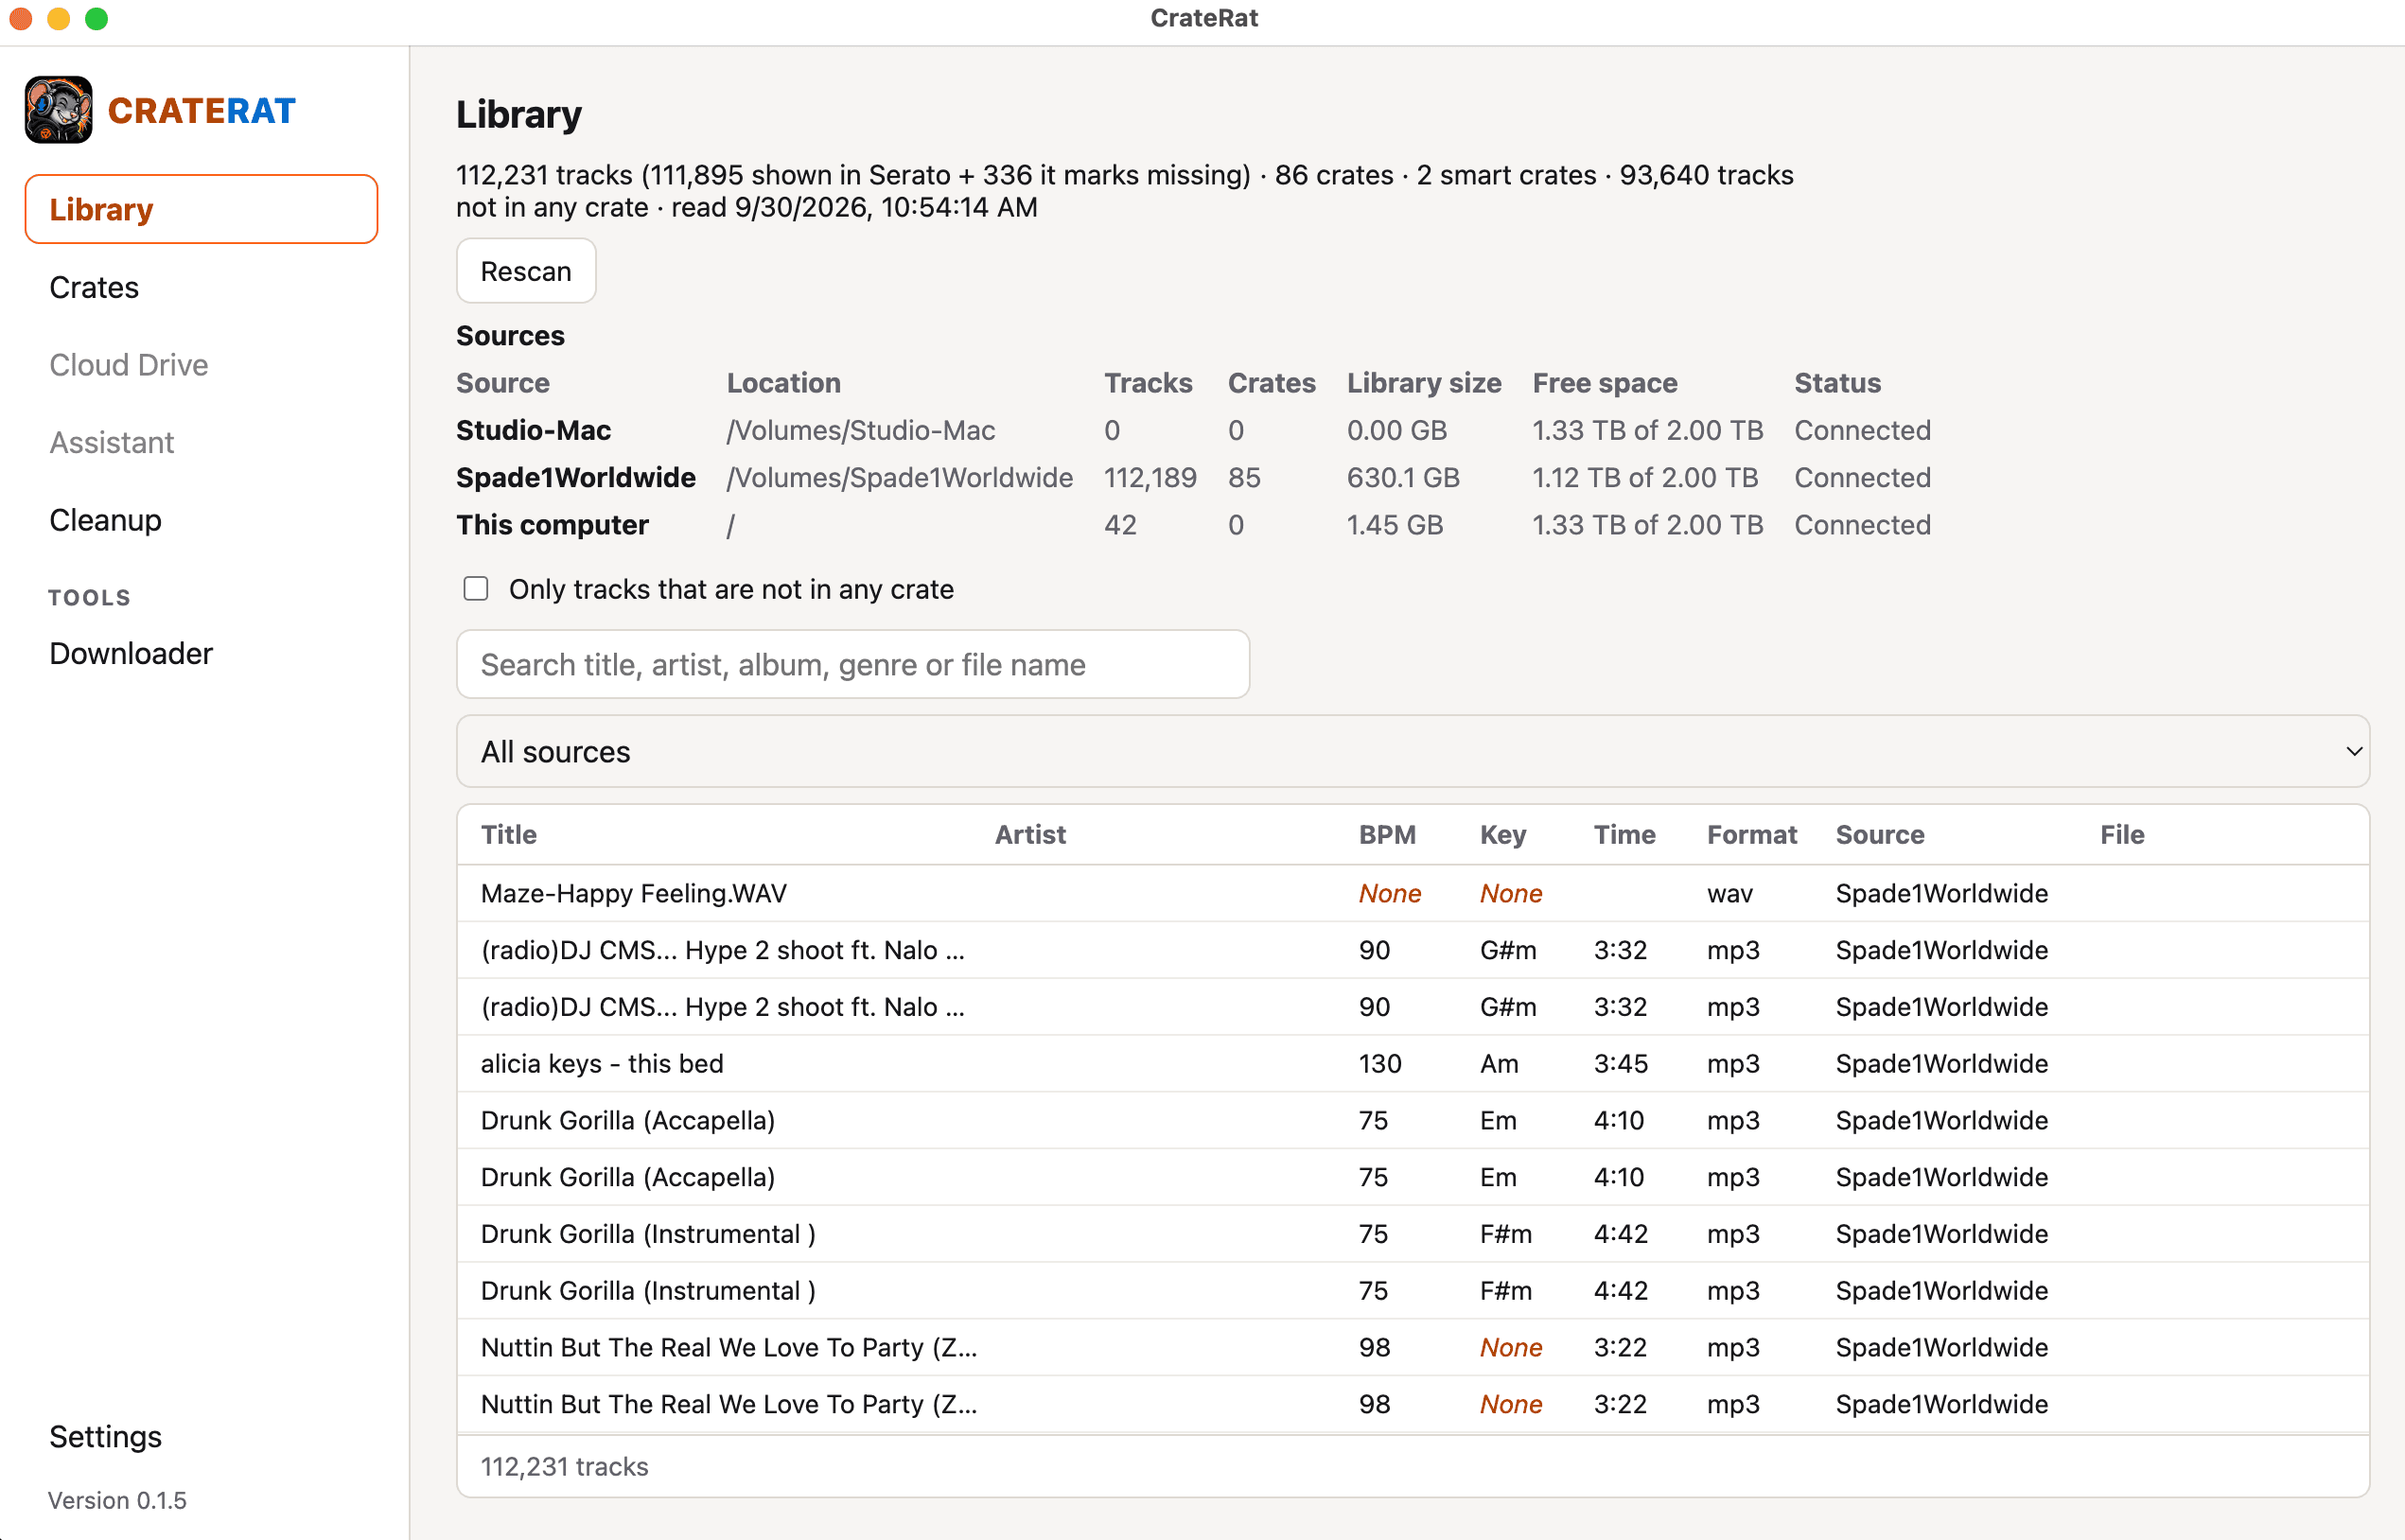Click the CrateRat rat logo icon
The height and width of the screenshot is (1540, 2405).
click(59, 110)
